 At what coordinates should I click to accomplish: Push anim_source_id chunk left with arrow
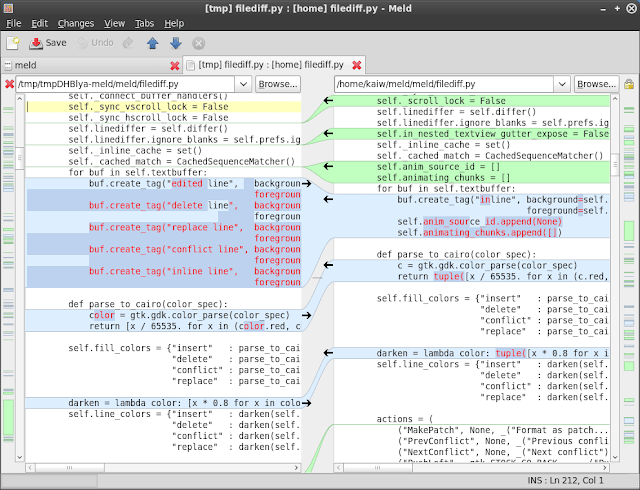coord(328,167)
